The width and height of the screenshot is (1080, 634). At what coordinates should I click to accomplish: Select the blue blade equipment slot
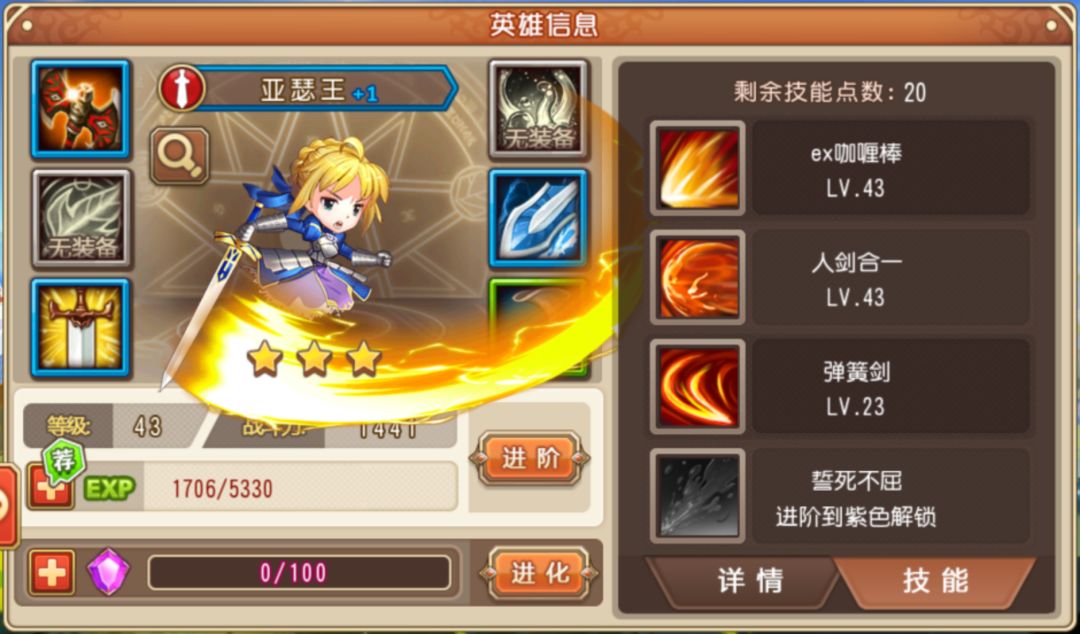pyautogui.click(x=538, y=218)
